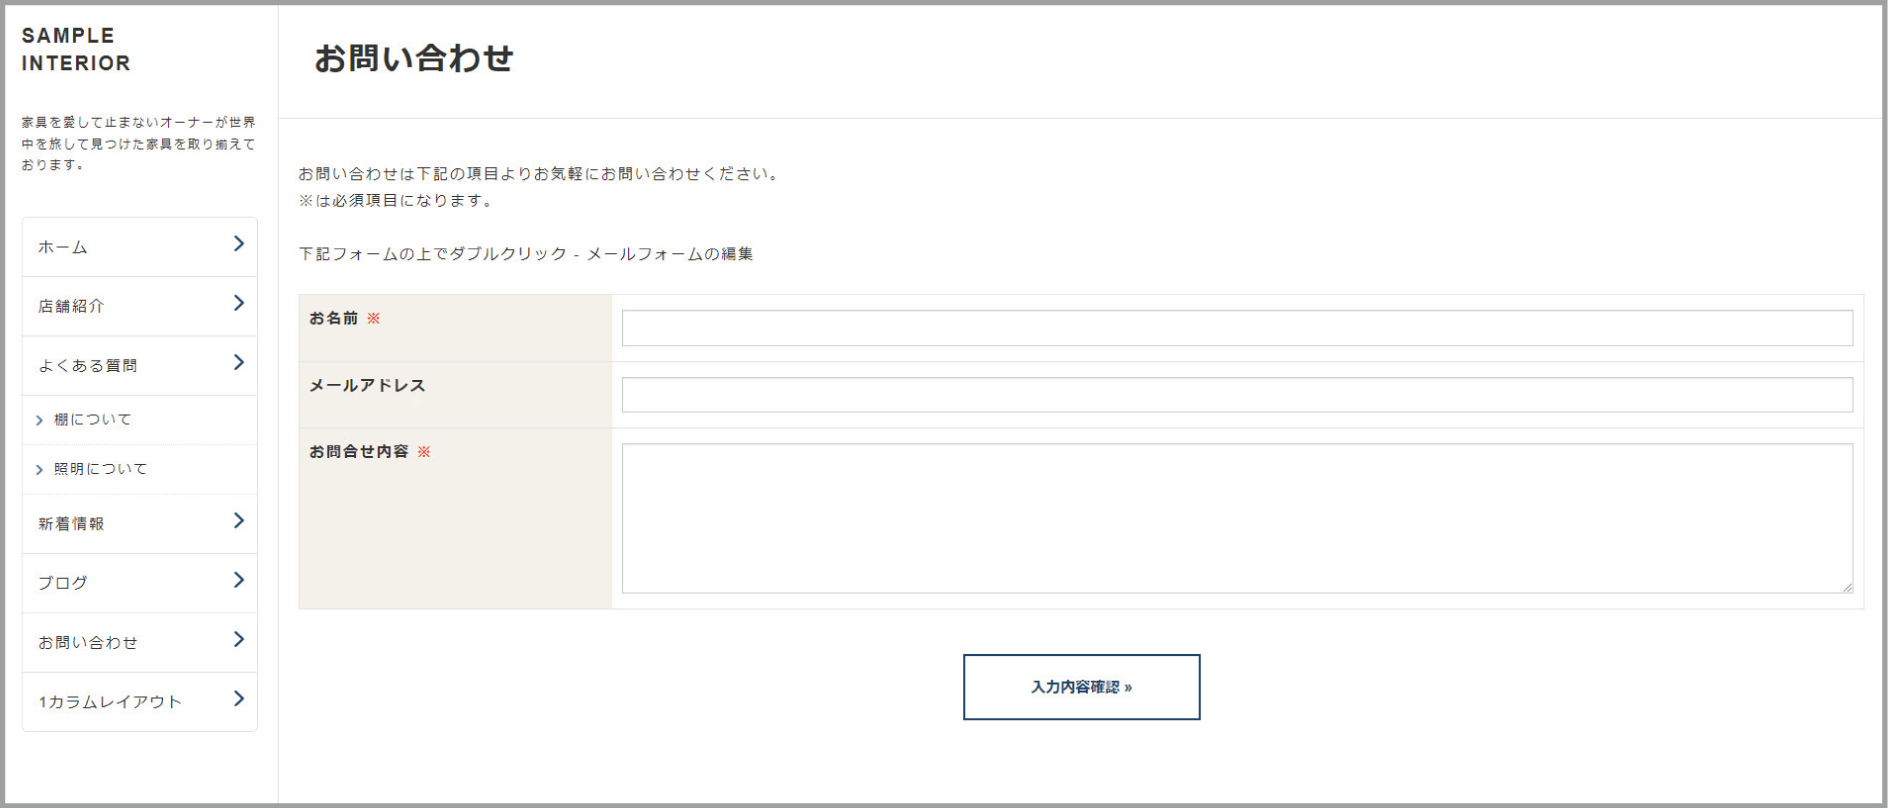Go to 新着情報 in the sidebar
Viewport: 1888px width, 808px height.
point(139,523)
